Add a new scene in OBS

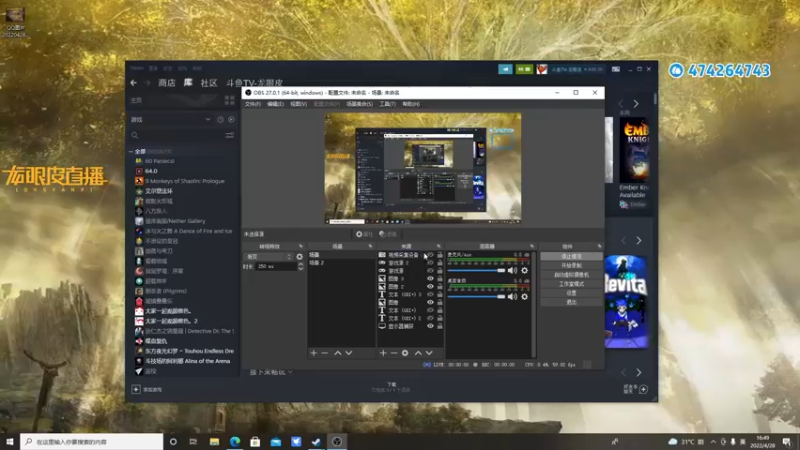pos(314,353)
